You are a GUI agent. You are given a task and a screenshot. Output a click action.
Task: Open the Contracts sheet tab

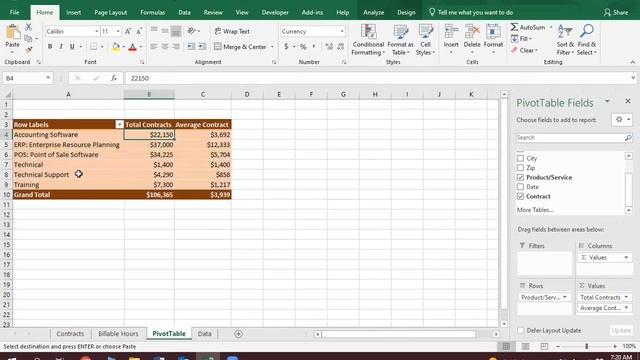pos(70,334)
